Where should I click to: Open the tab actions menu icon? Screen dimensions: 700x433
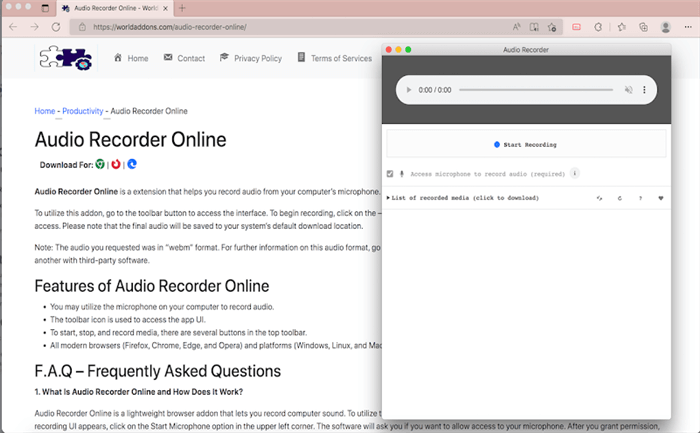pos(45,8)
